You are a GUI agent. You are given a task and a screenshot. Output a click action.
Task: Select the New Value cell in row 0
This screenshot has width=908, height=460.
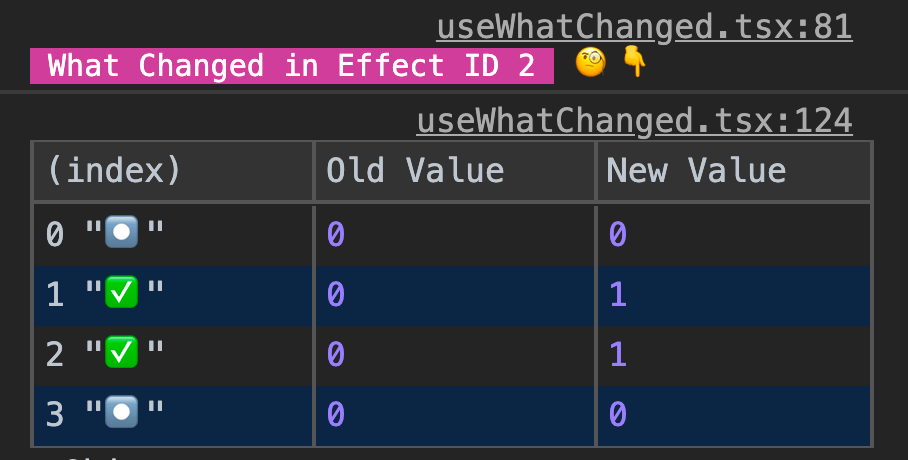tap(734, 235)
